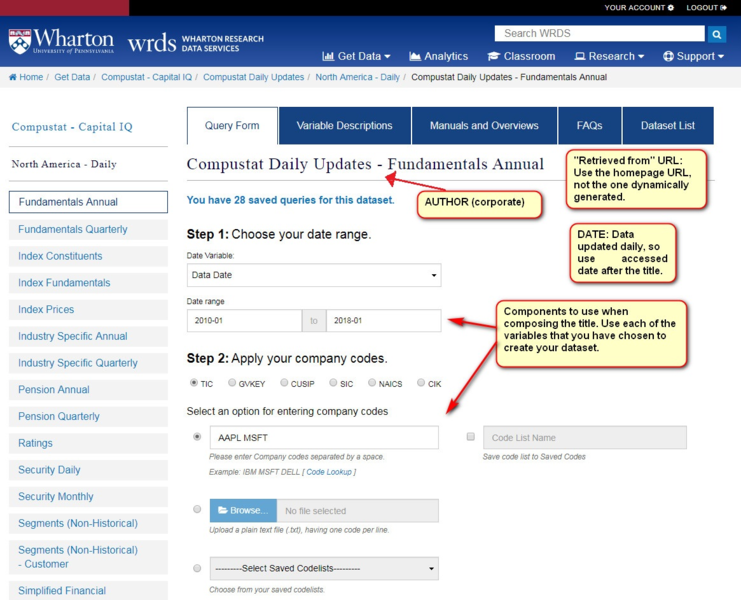Open the 28 saved queries link
The height and width of the screenshot is (600, 741).
pyautogui.click(x=290, y=200)
